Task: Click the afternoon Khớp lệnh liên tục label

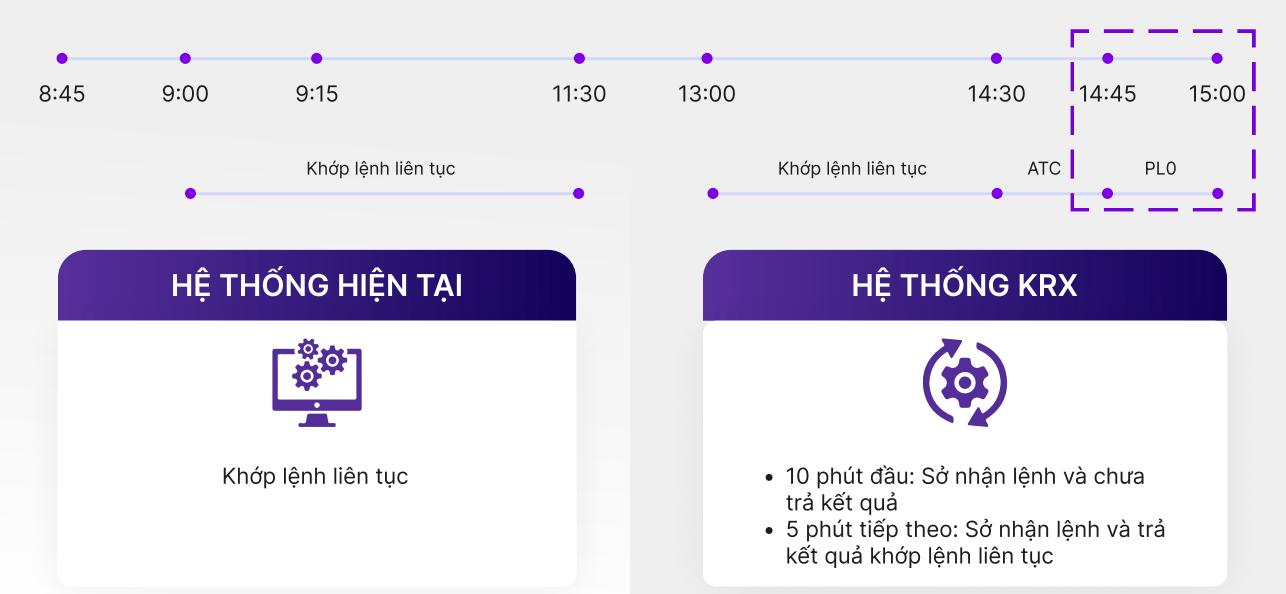Action: 852,169
